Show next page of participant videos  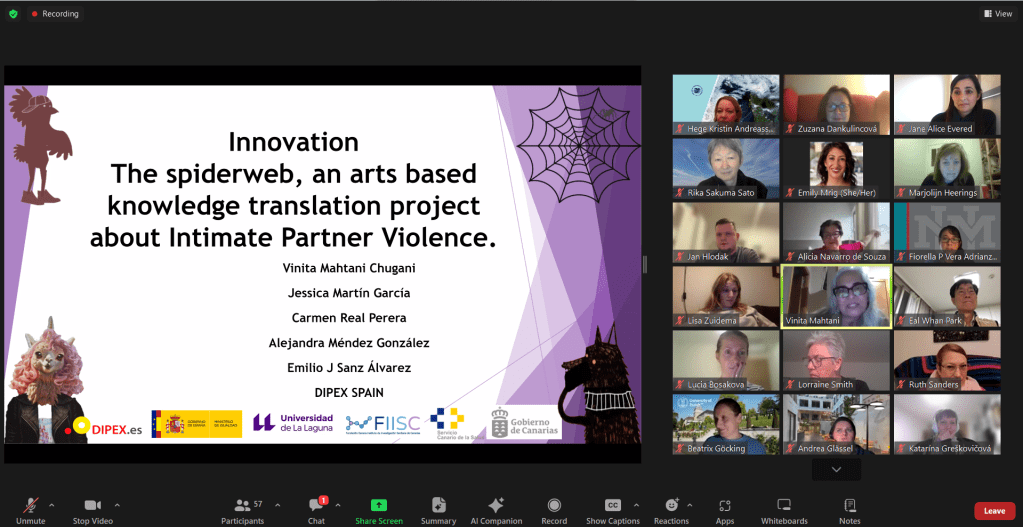pyautogui.click(x=836, y=470)
